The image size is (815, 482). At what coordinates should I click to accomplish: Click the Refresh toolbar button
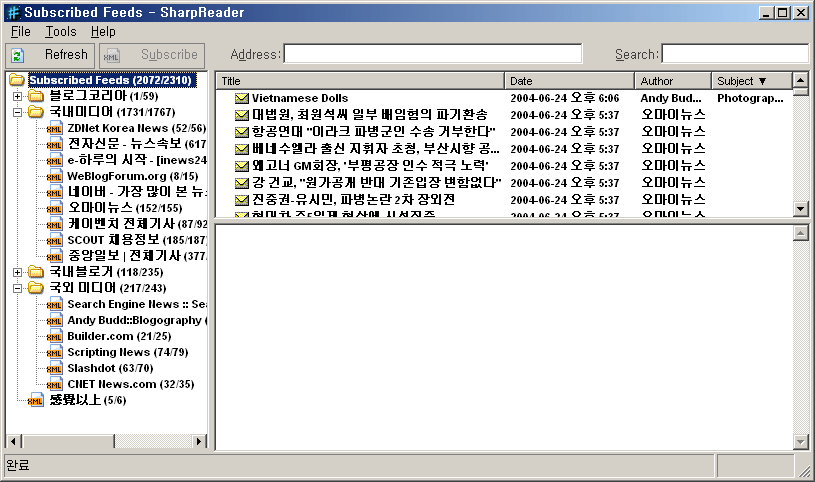(x=50, y=55)
